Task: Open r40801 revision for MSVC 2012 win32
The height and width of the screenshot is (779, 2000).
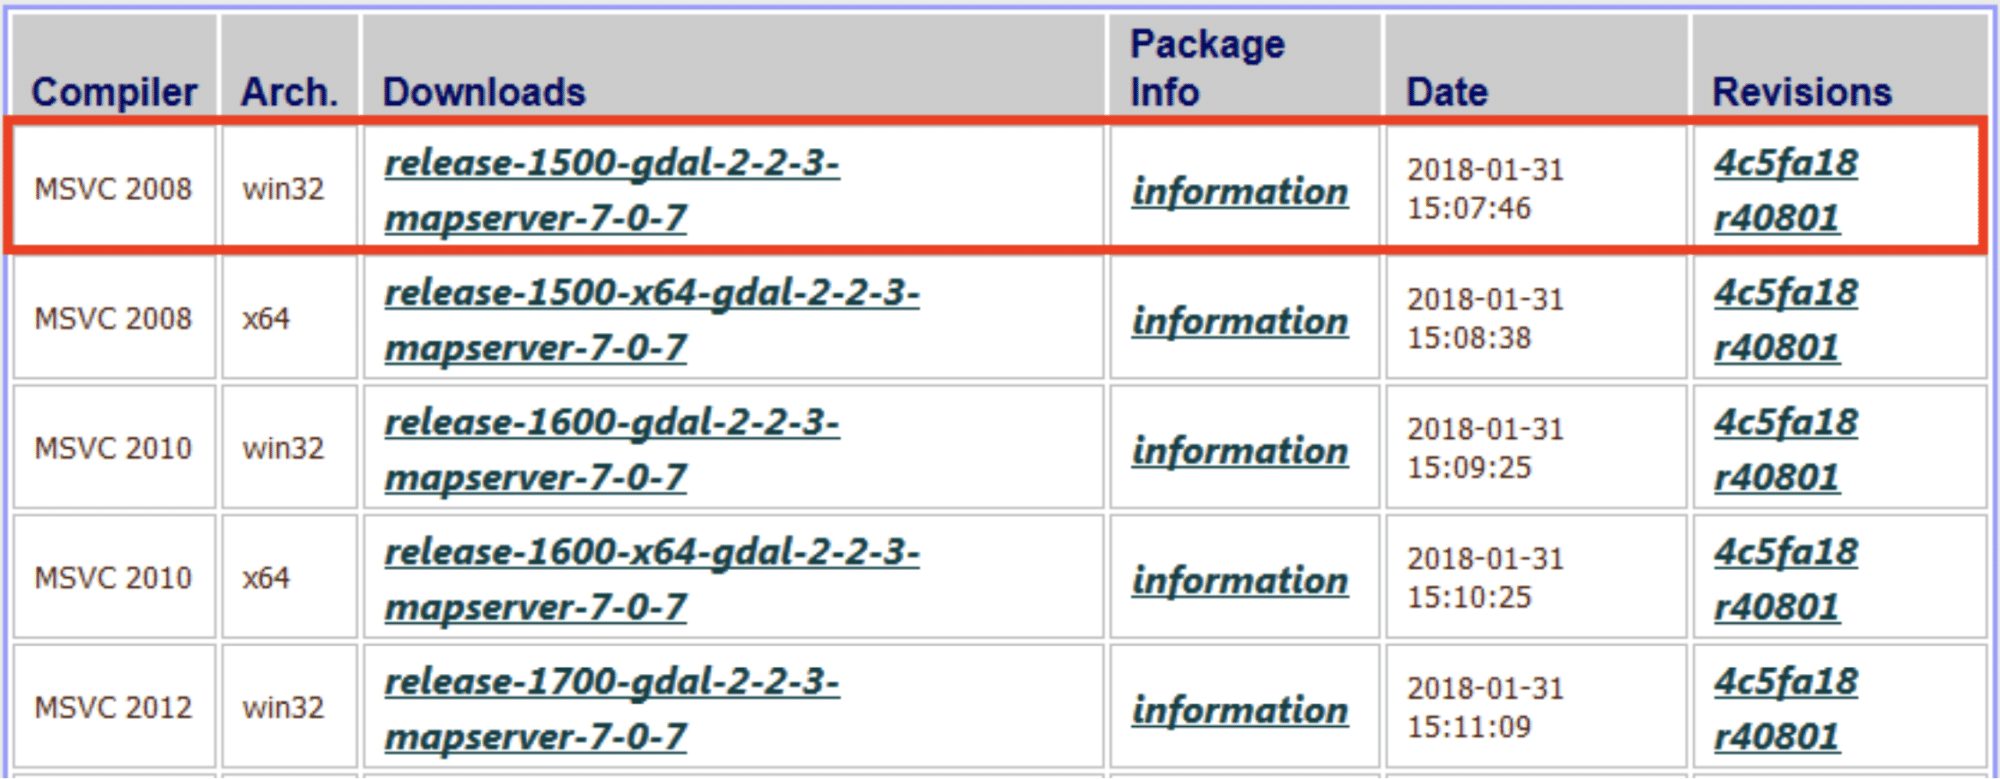Action: pos(1777,737)
